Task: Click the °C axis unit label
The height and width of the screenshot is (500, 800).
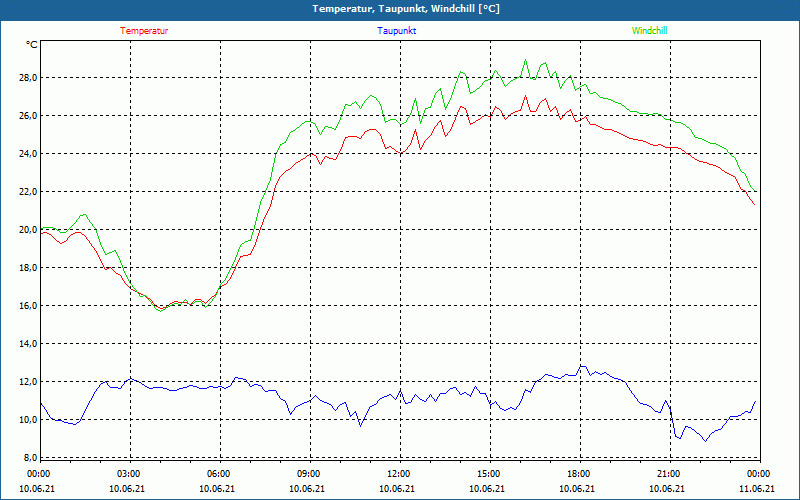Action: pyautogui.click(x=32, y=45)
